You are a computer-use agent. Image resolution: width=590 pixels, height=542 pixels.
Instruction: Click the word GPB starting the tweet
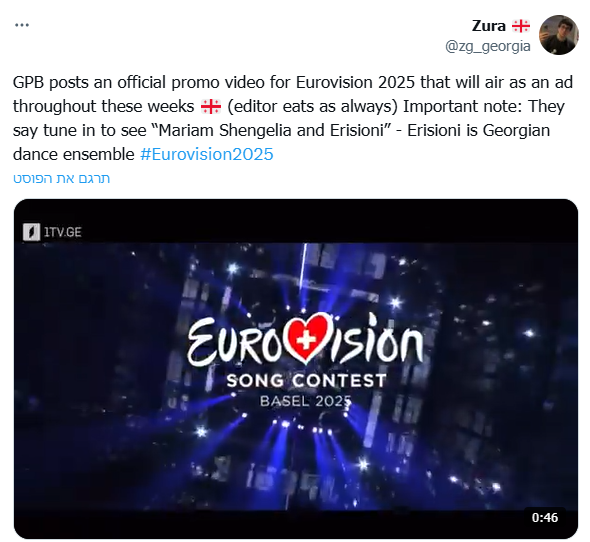(28, 82)
